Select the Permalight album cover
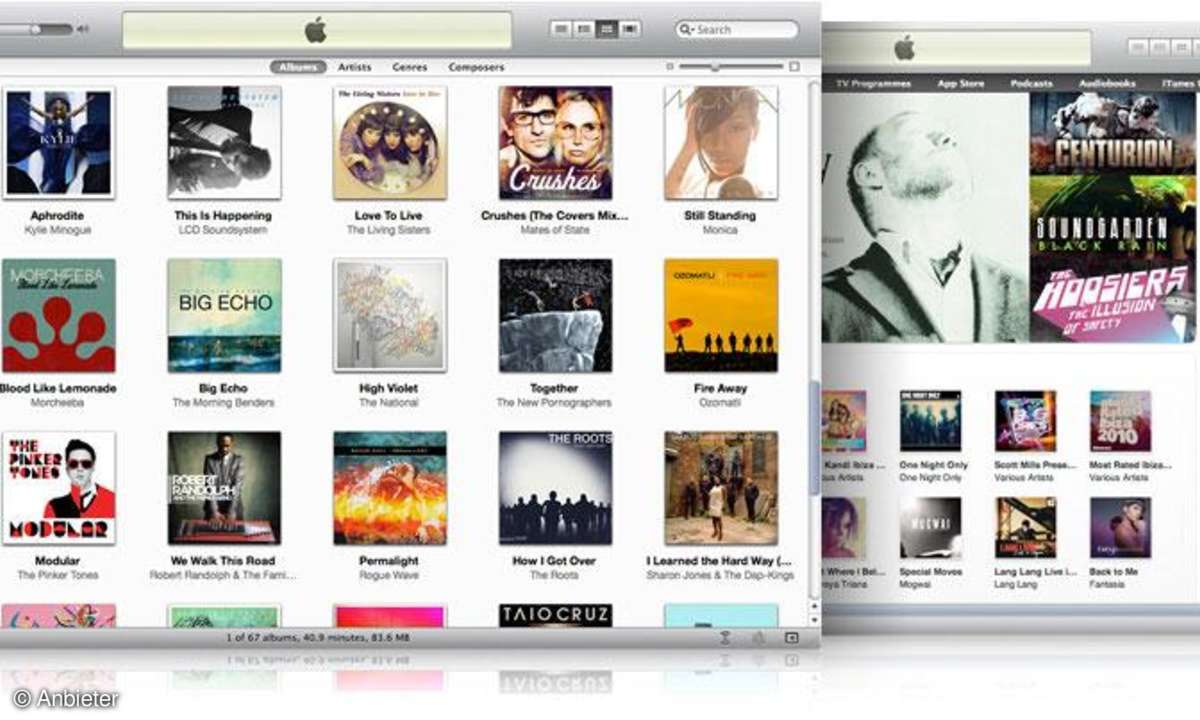Screen dimensions: 1200x720 pyautogui.click(x=390, y=488)
